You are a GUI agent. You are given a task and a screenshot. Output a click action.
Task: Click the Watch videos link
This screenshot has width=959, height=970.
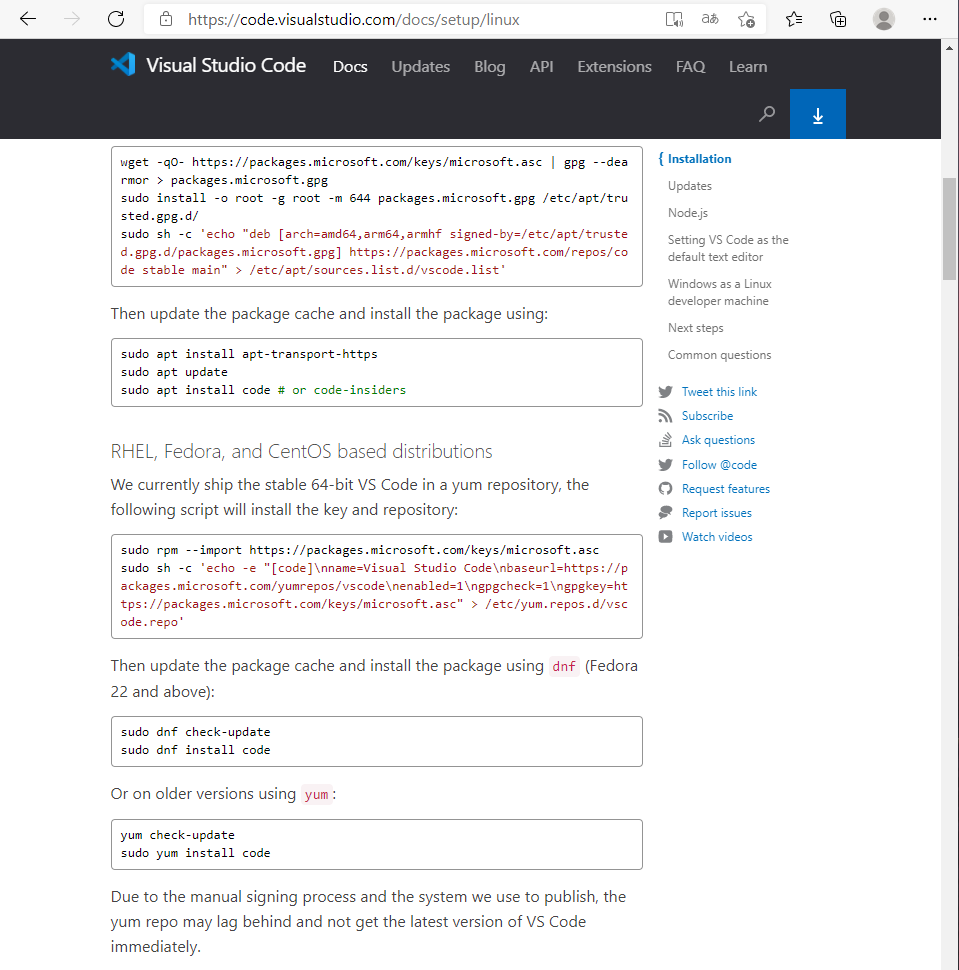coord(717,537)
